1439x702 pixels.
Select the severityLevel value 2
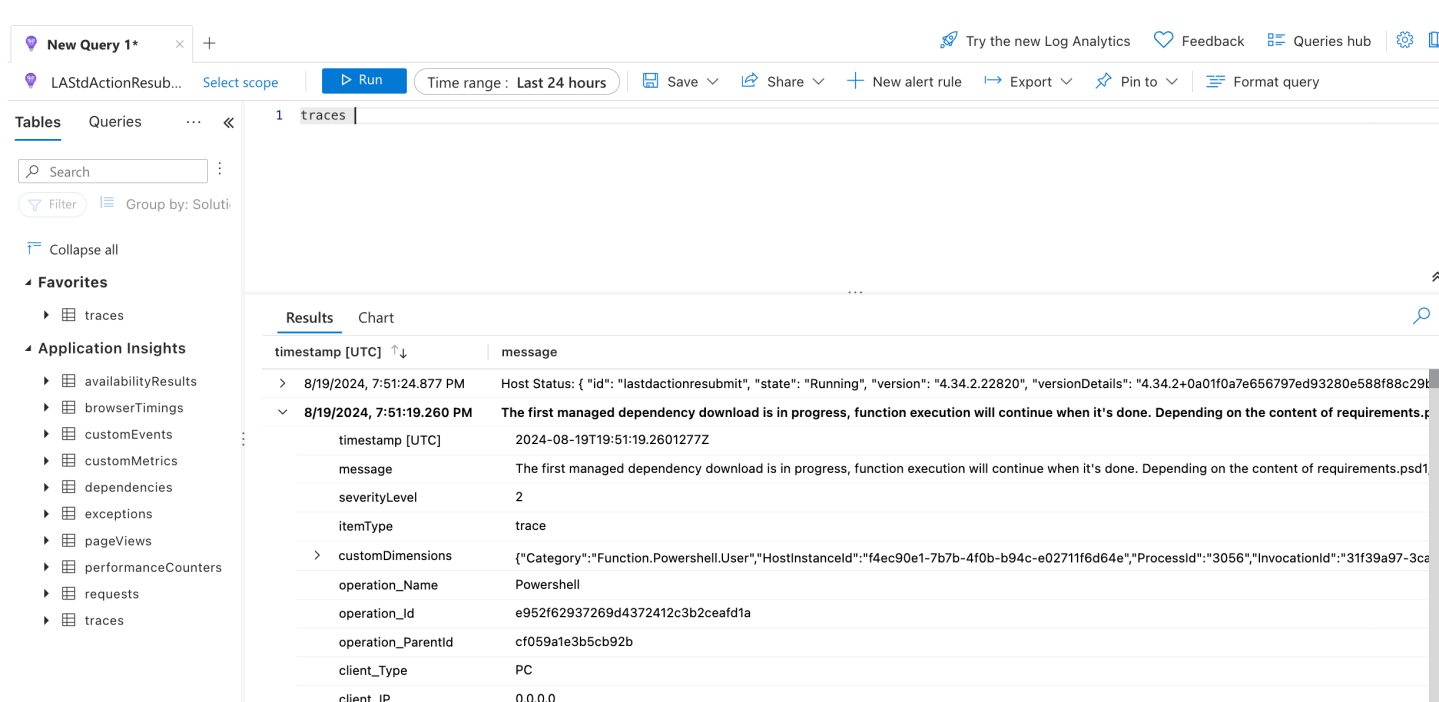pyautogui.click(x=519, y=497)
